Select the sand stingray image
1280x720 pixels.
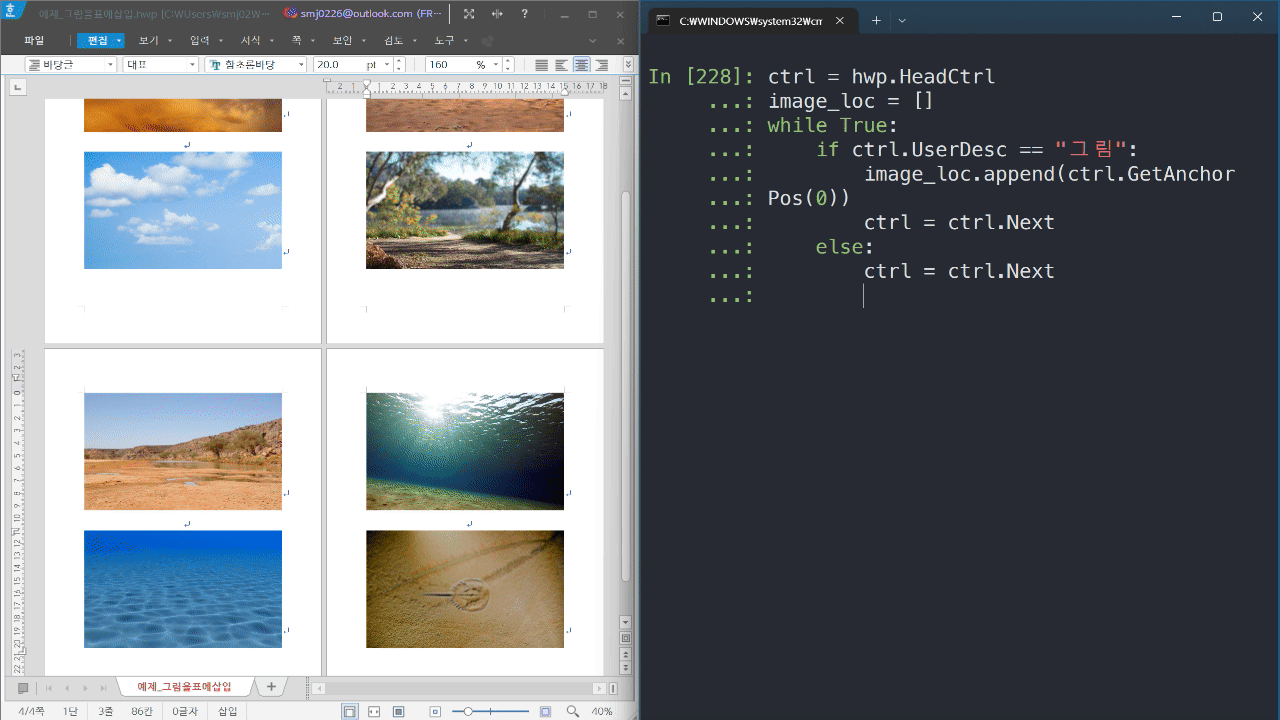(x=465, y=589)
